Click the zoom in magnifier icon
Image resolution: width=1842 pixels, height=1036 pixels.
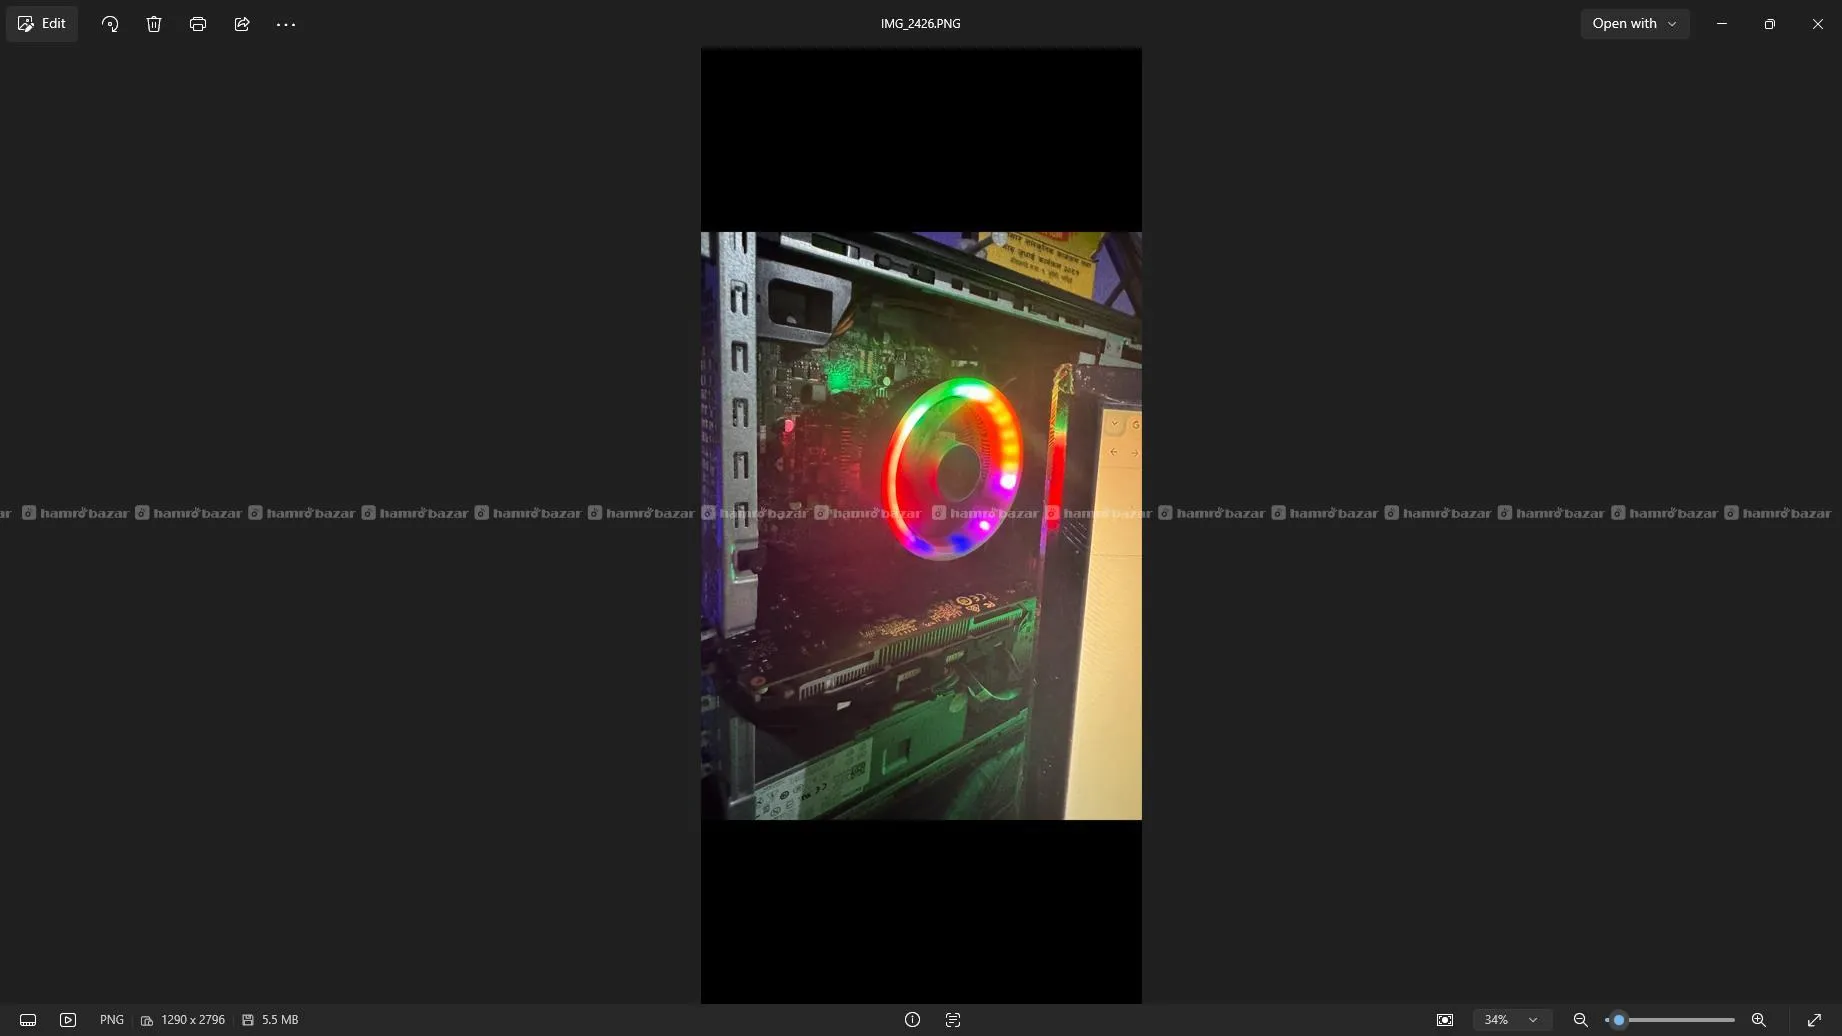coord(1759,1020)
